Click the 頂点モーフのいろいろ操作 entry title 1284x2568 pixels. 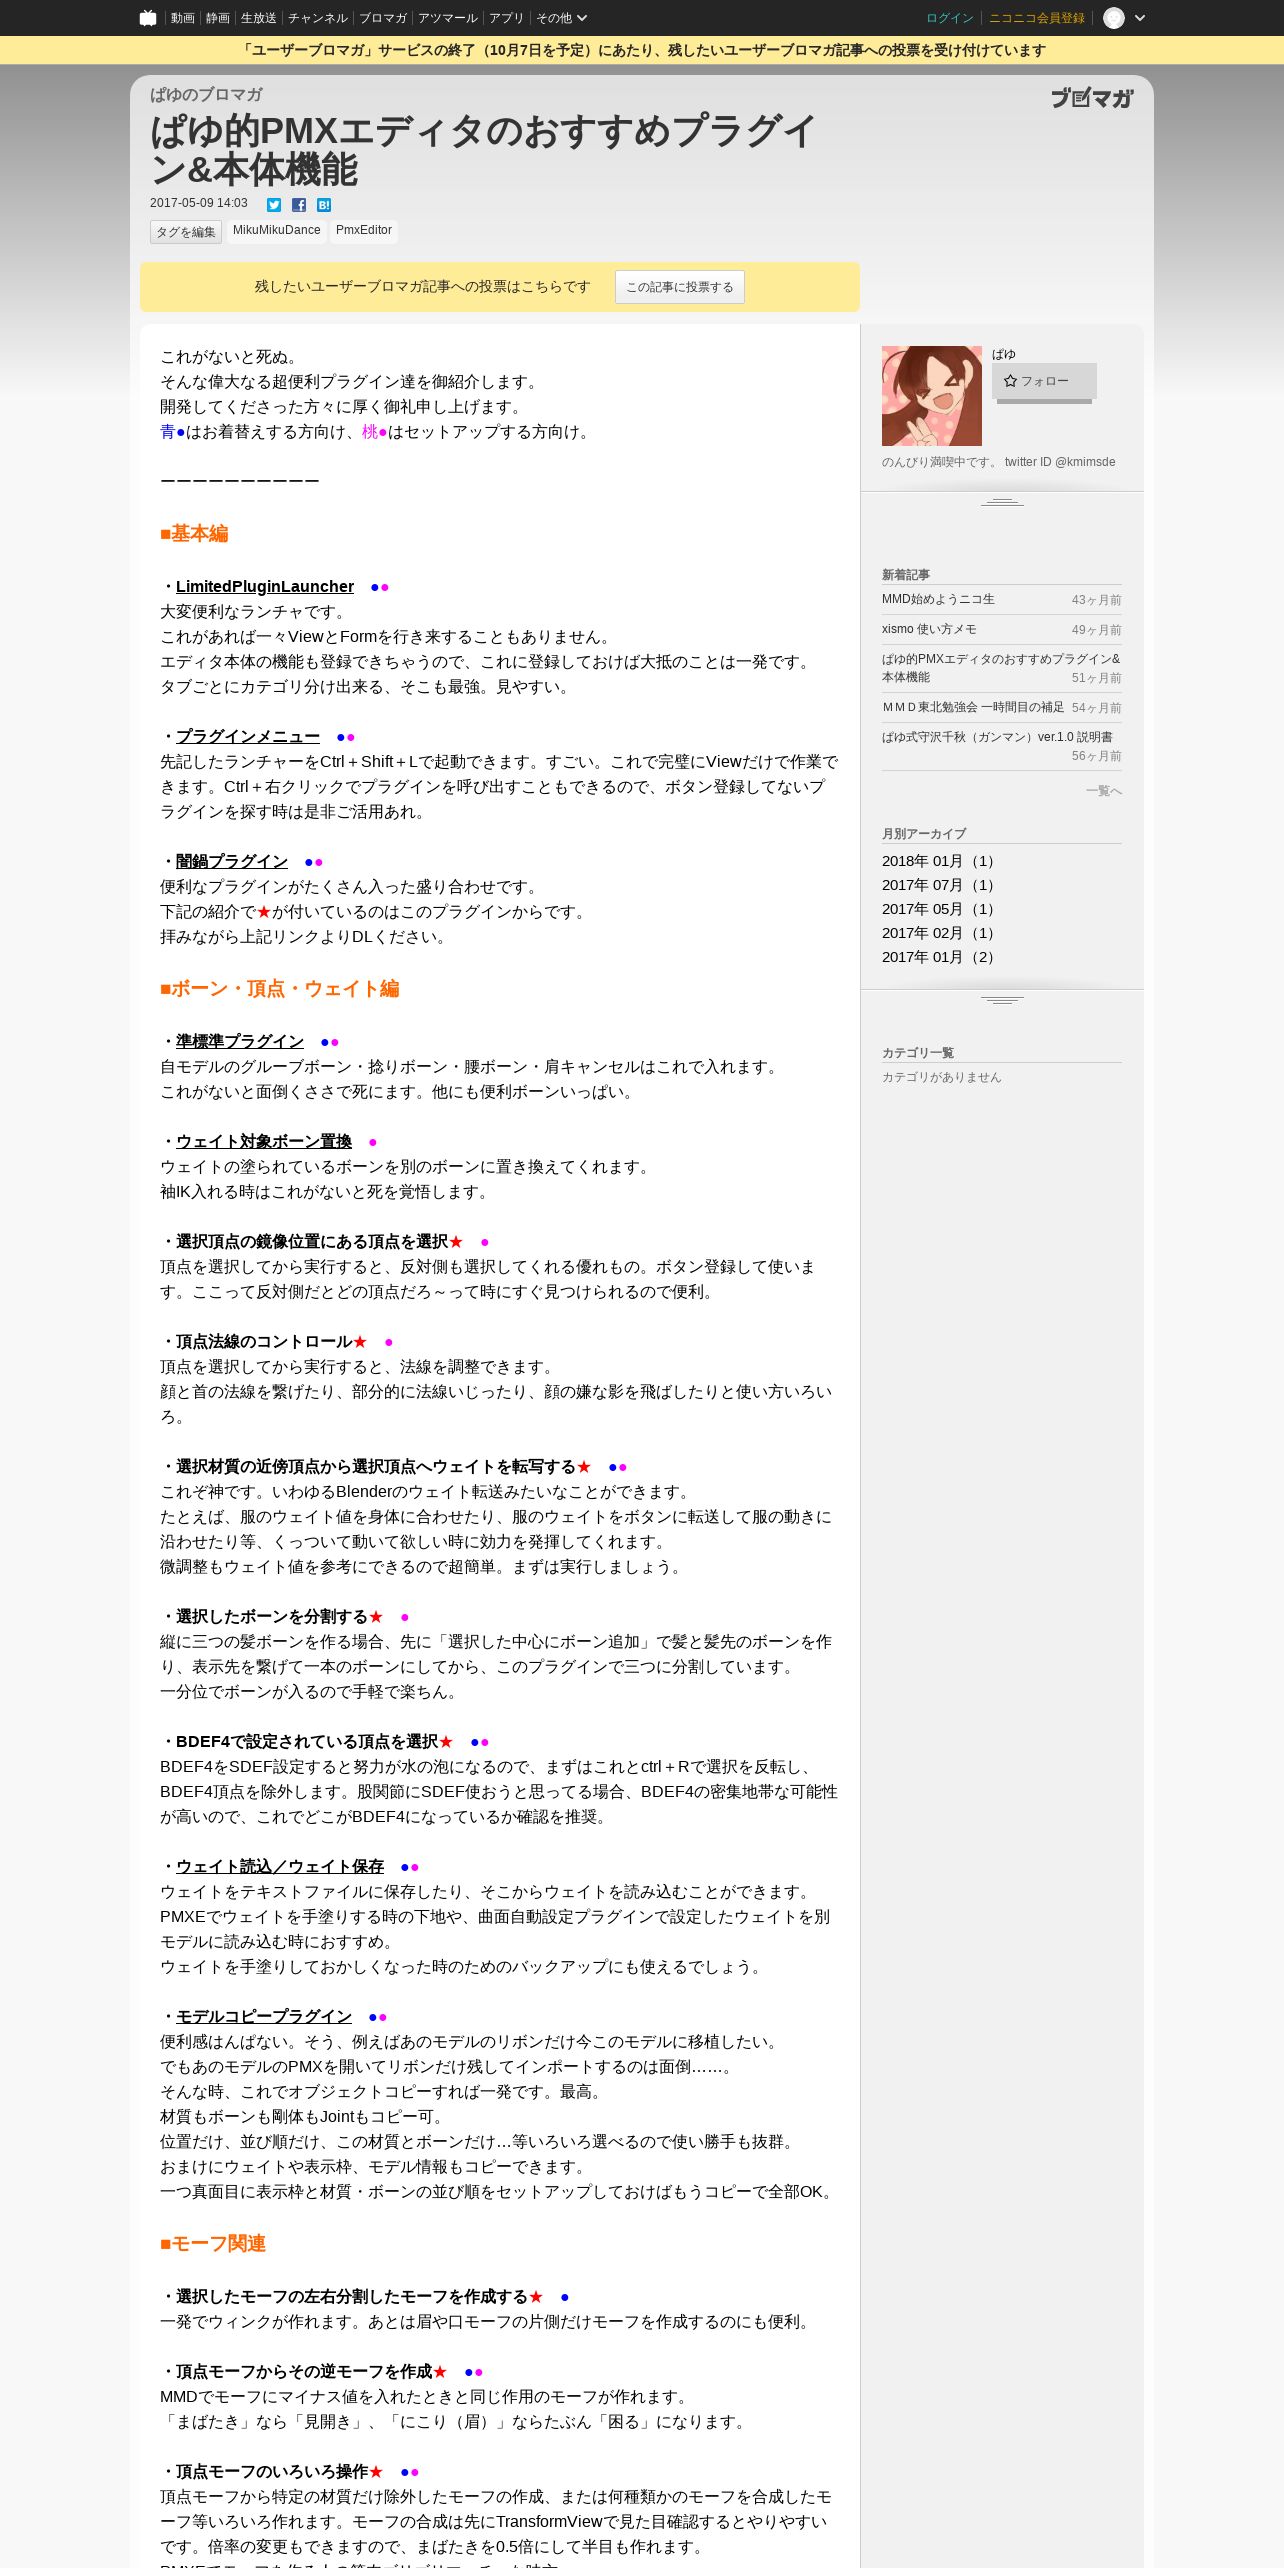[272, 2472]
